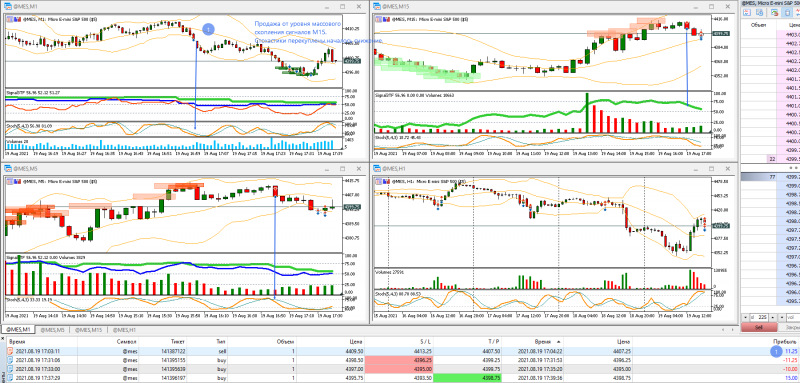Click the @MES,M15 chart window icon

(377, 6)
